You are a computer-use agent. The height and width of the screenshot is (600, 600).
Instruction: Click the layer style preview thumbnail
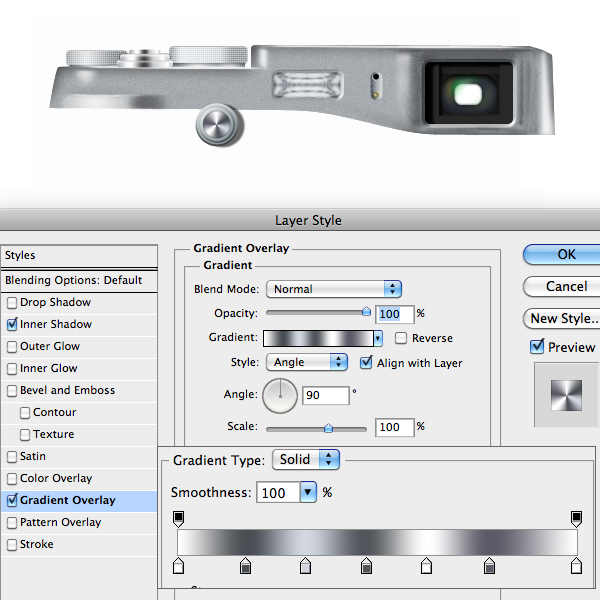(566, 395)
